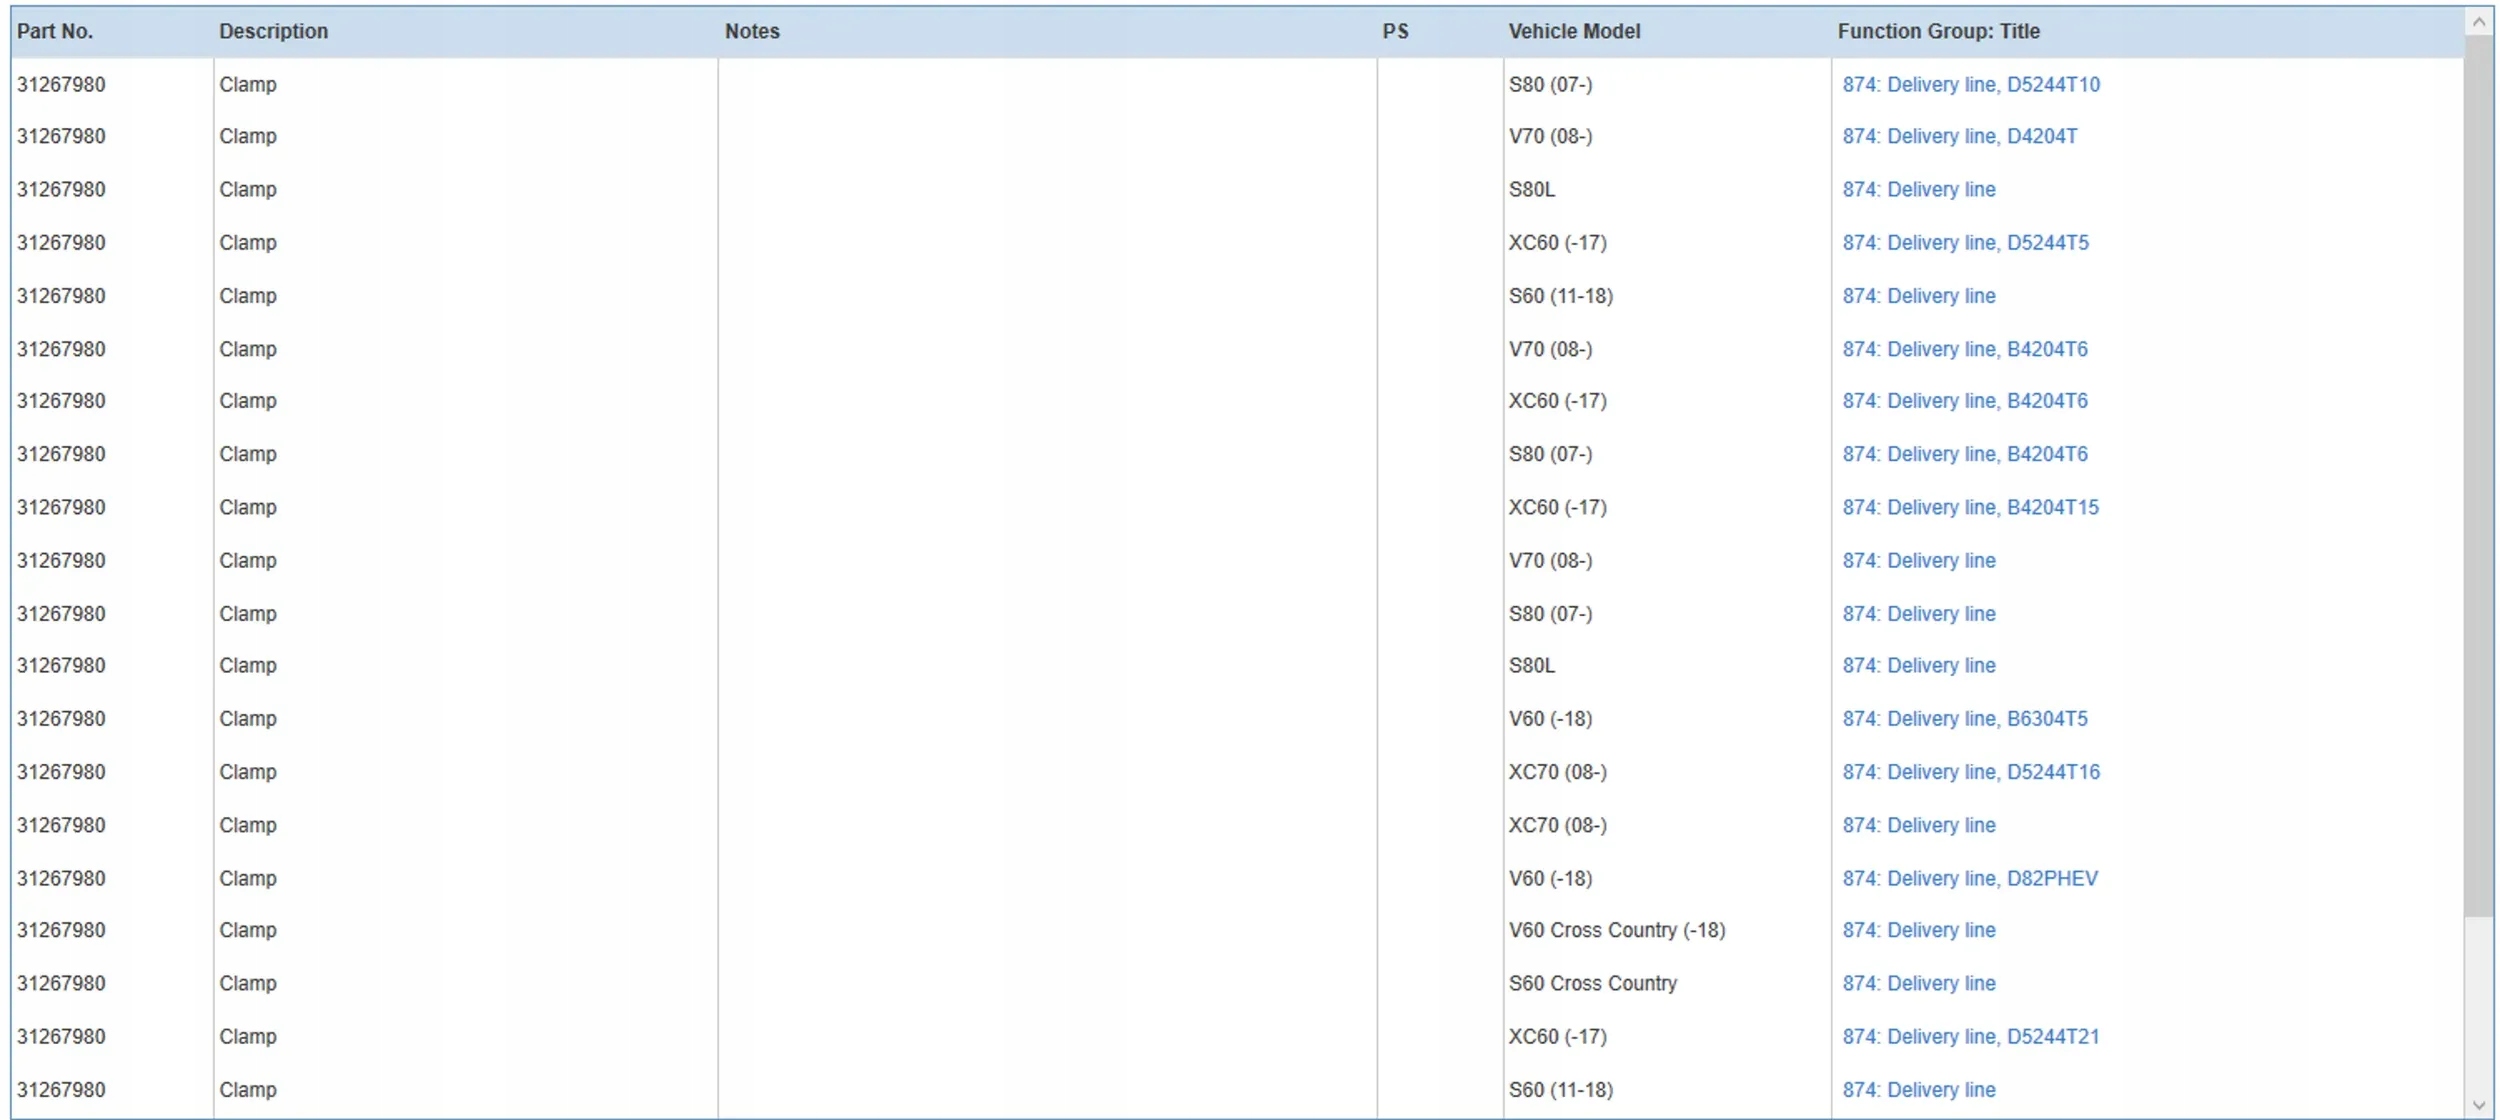Screen dimensions: 2500x1120
Task: Select the XC70 (08-) D5244T16 row's vehicle model cell
Action: click(x=1557, y=772)
